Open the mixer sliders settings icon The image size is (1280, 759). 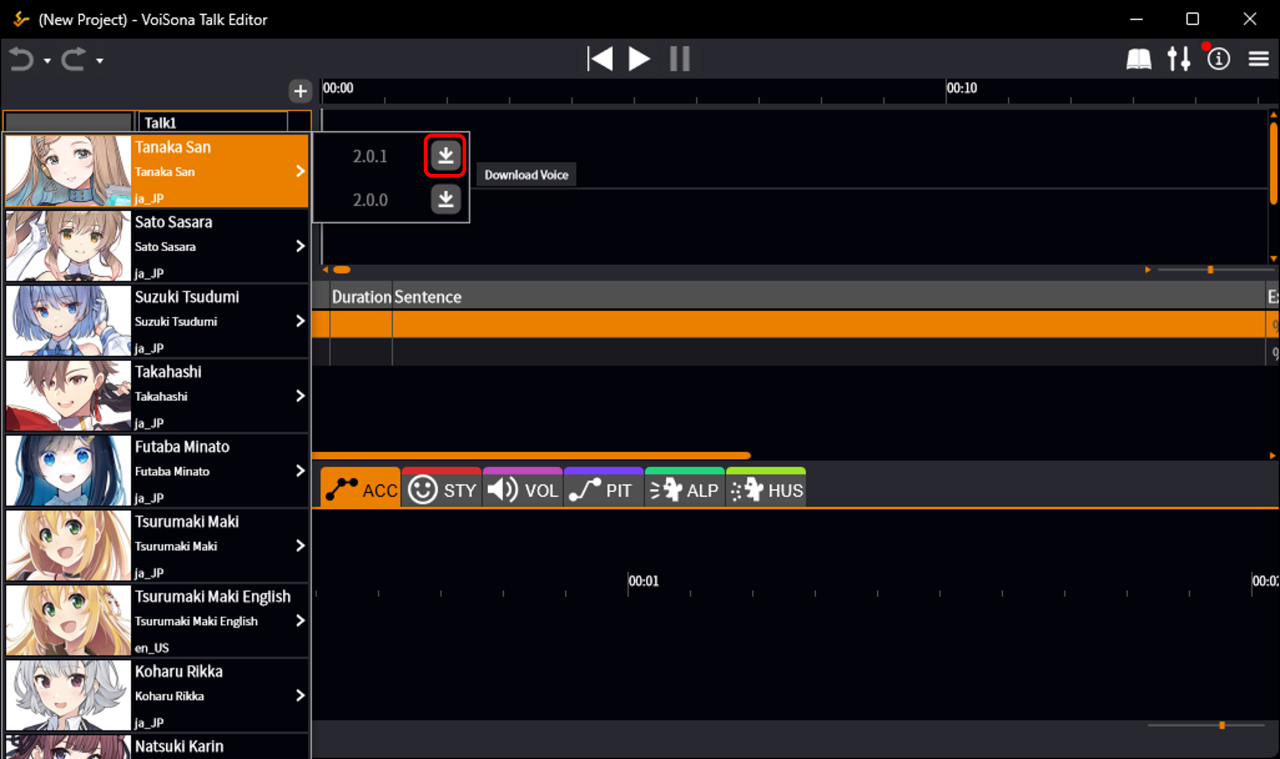point(1179,60)
